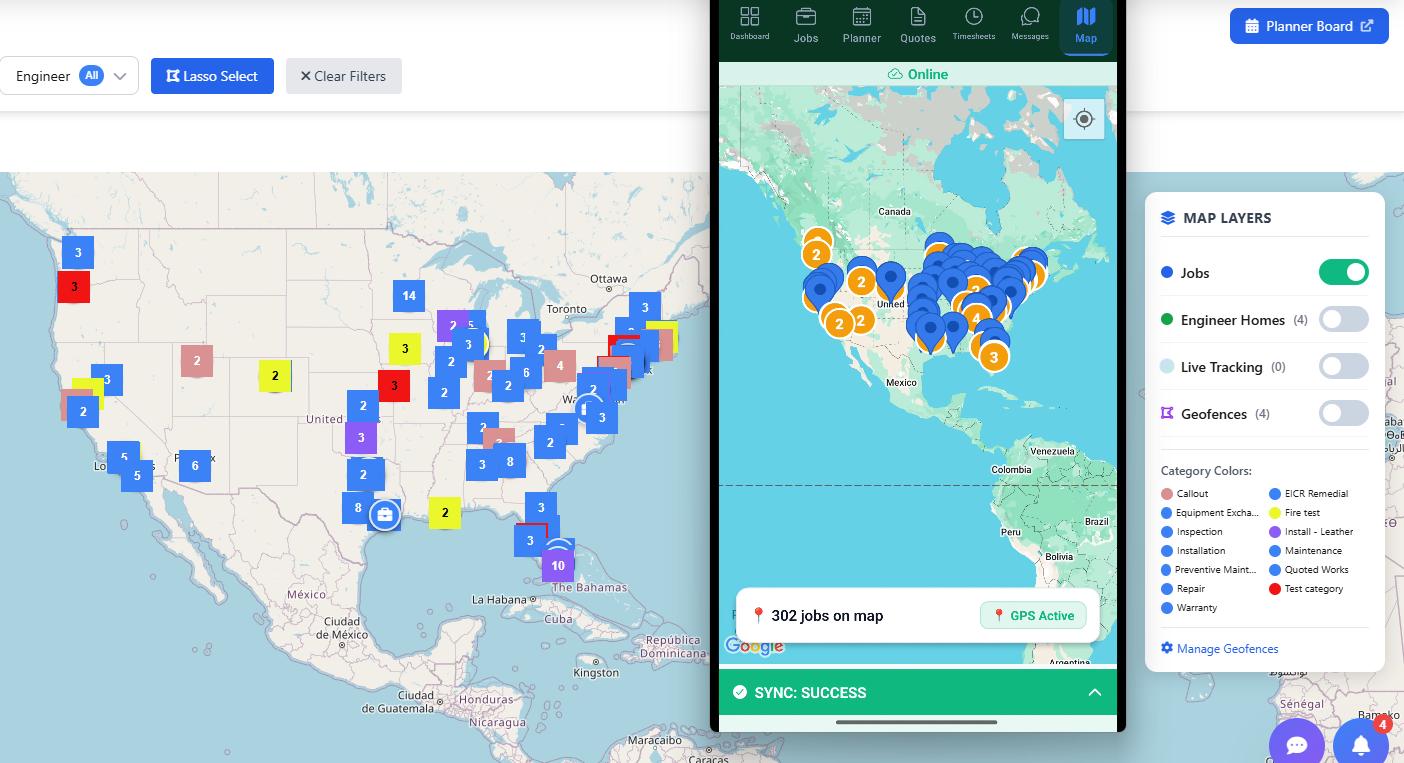Click the orange 4 cluster on phone map
The width and height of the screenshot is (1404, 763).
(976, 318)
